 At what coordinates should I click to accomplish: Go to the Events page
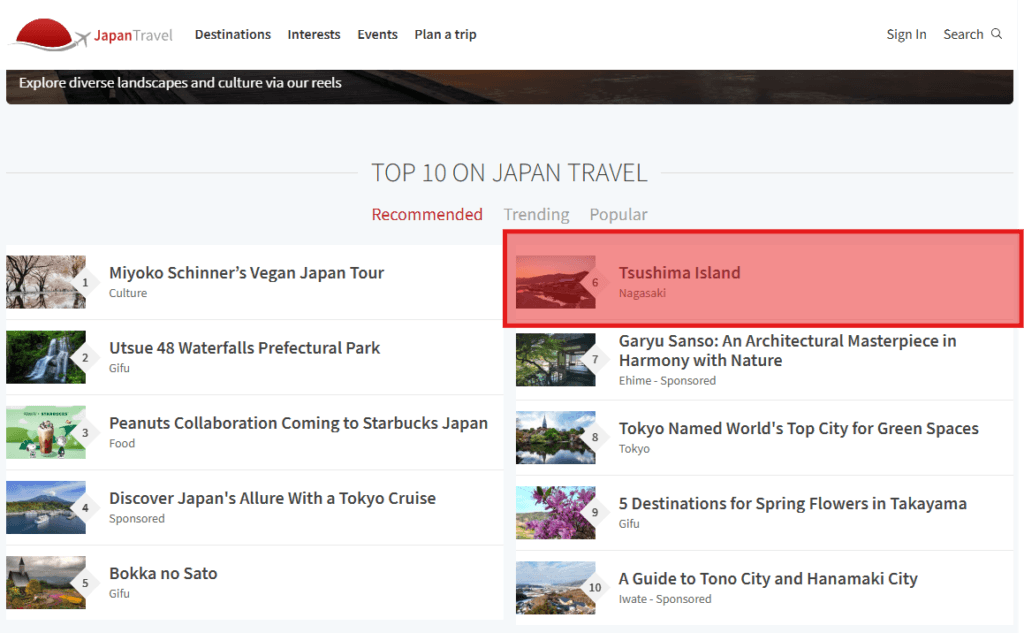(x=377, y=34)
